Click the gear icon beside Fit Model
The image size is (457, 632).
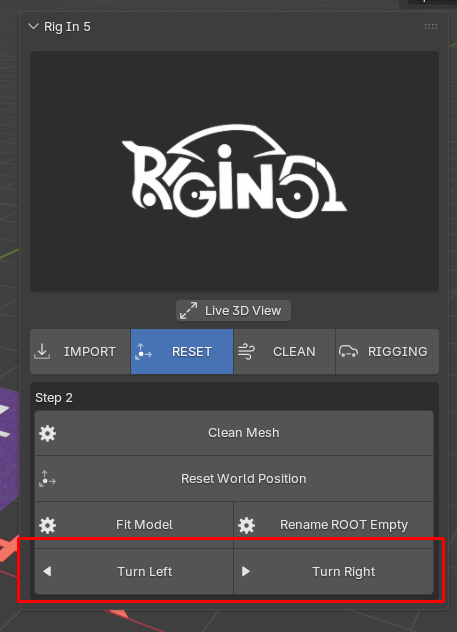tap(48, 525)
